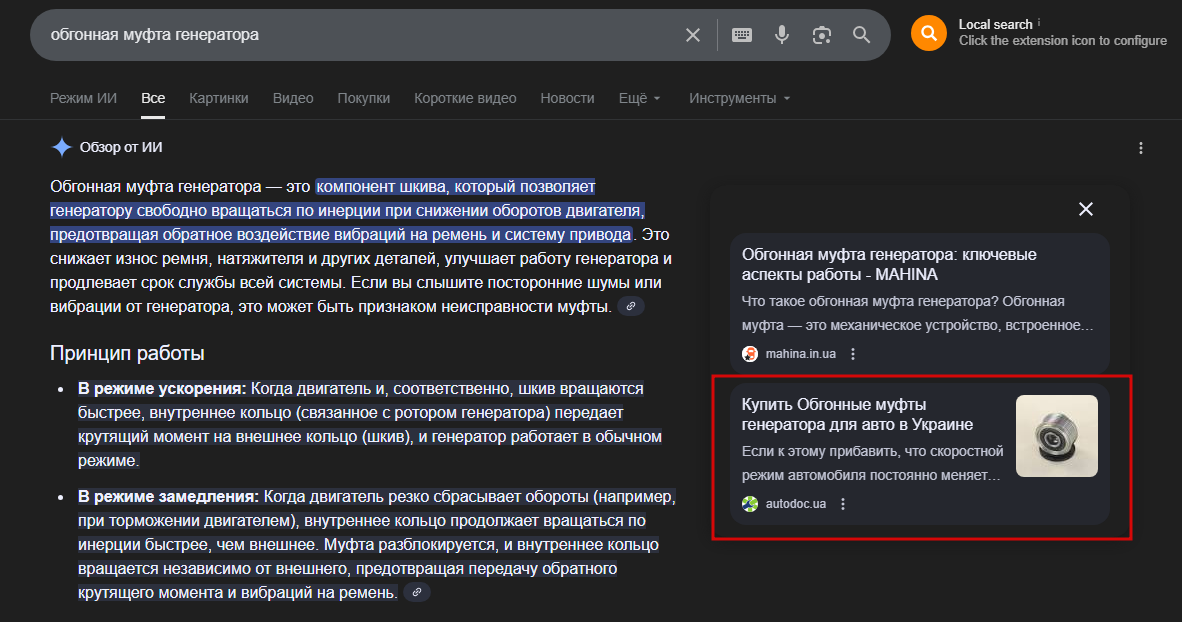Click the Local search info icon
This screenshot has width=1182, height=622.
tap(1039, 23)
